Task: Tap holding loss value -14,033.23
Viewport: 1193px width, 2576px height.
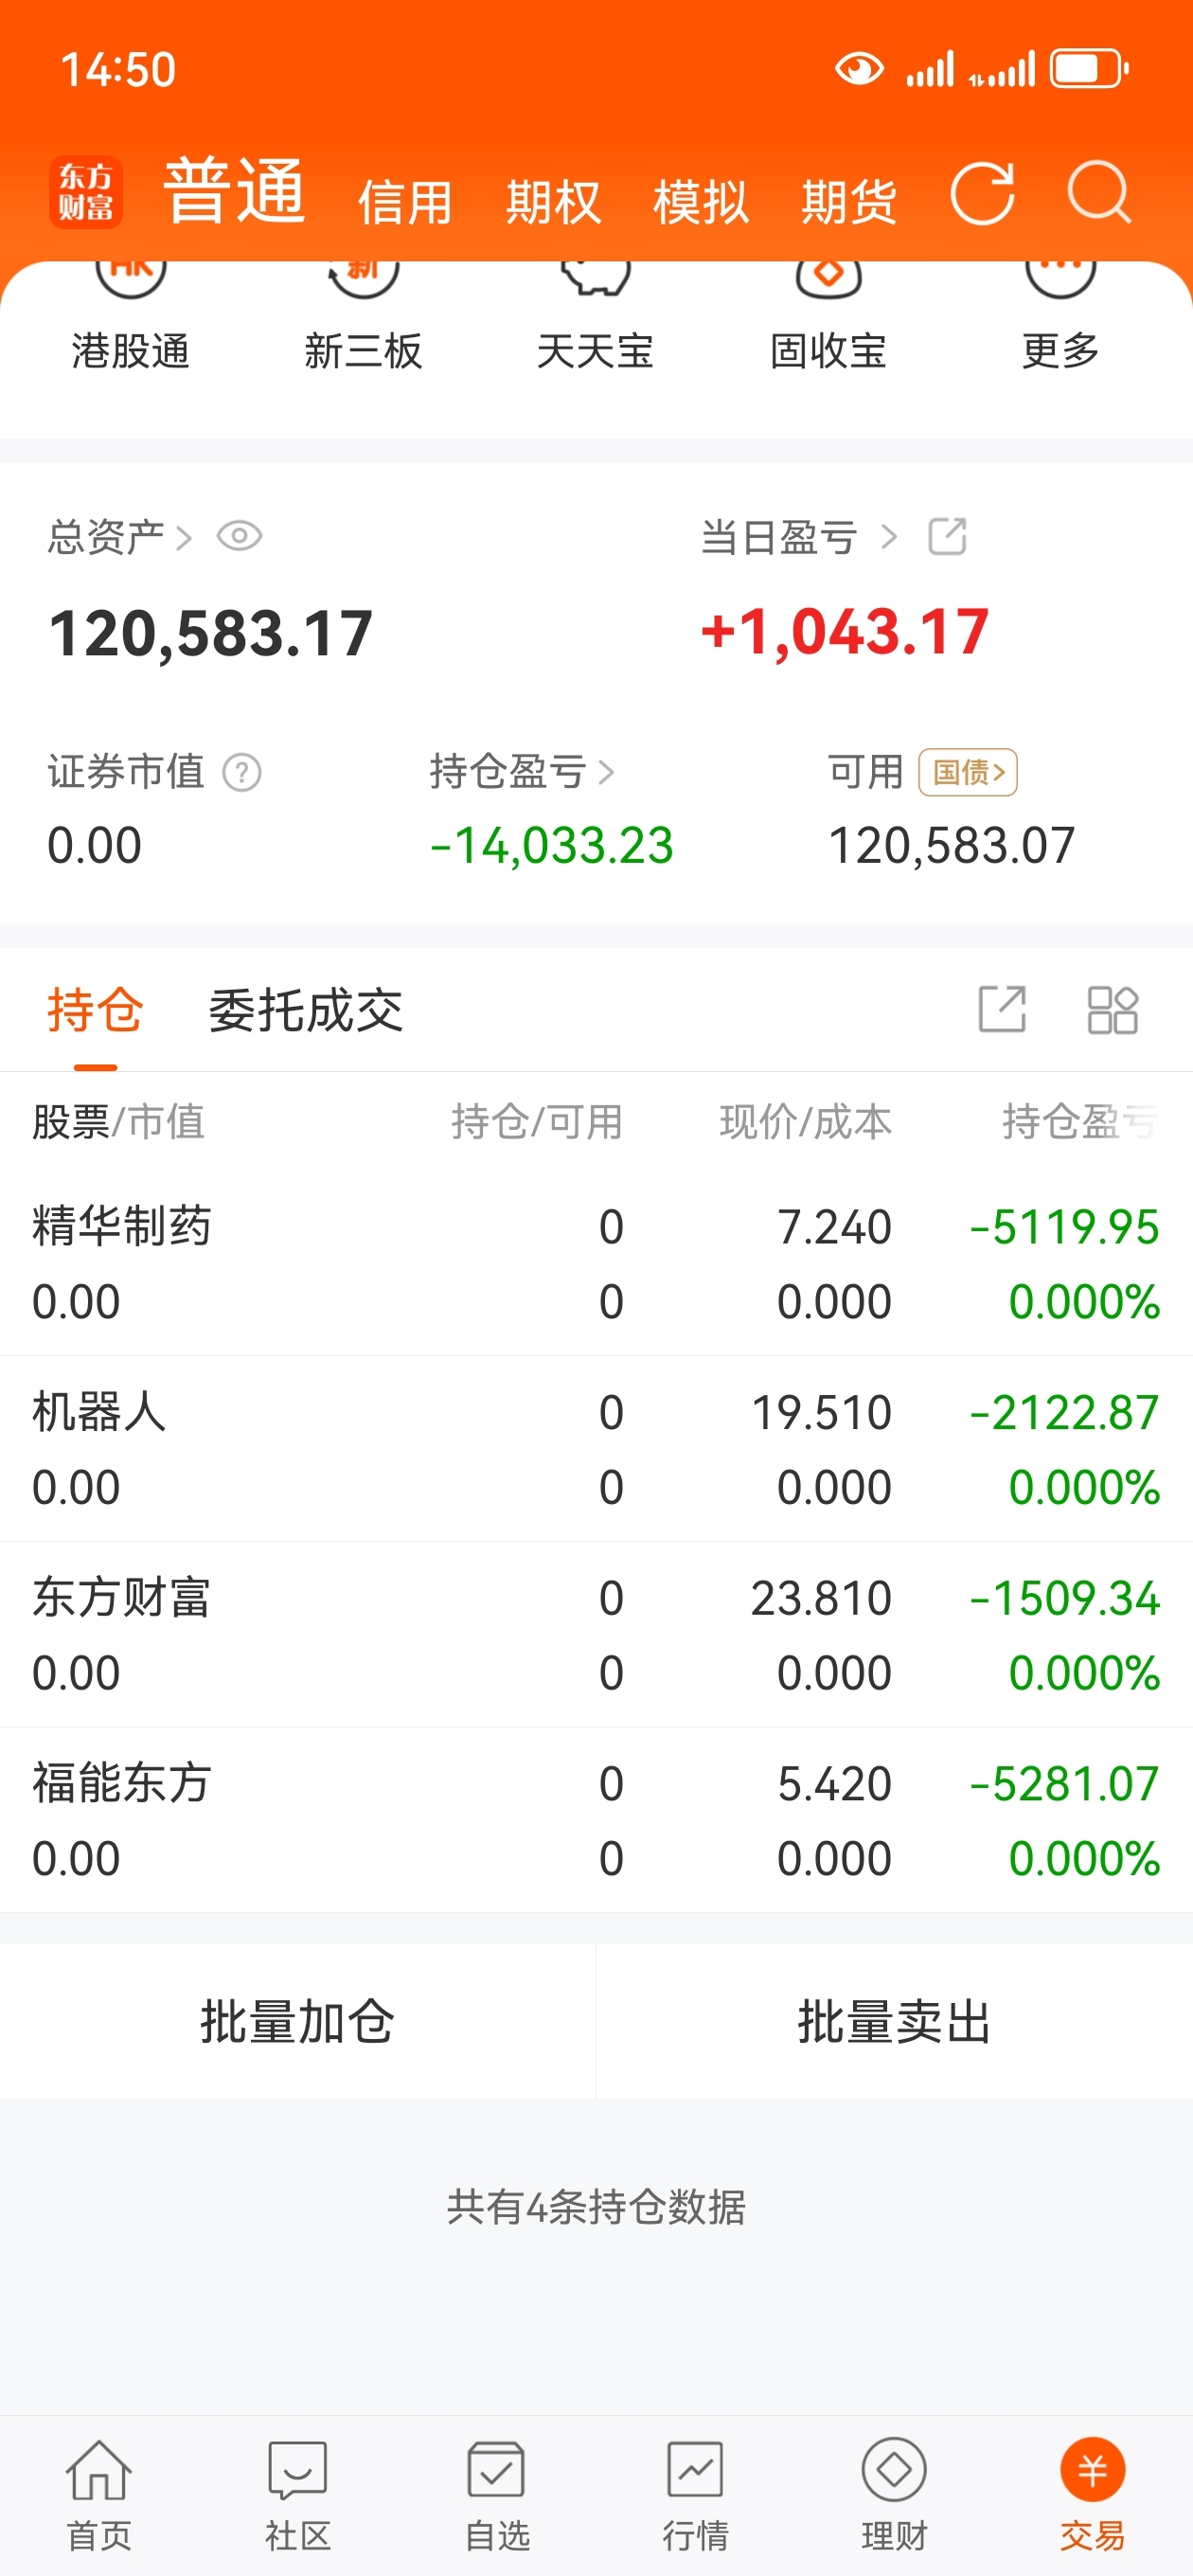Action: coord(551,846)
